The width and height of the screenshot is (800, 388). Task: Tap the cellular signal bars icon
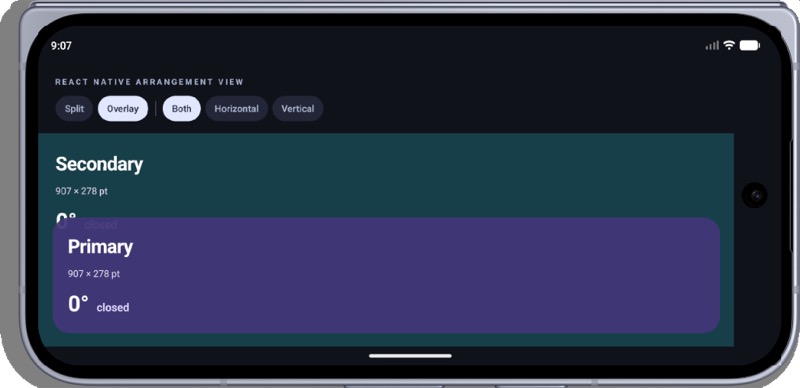[712, 45]
